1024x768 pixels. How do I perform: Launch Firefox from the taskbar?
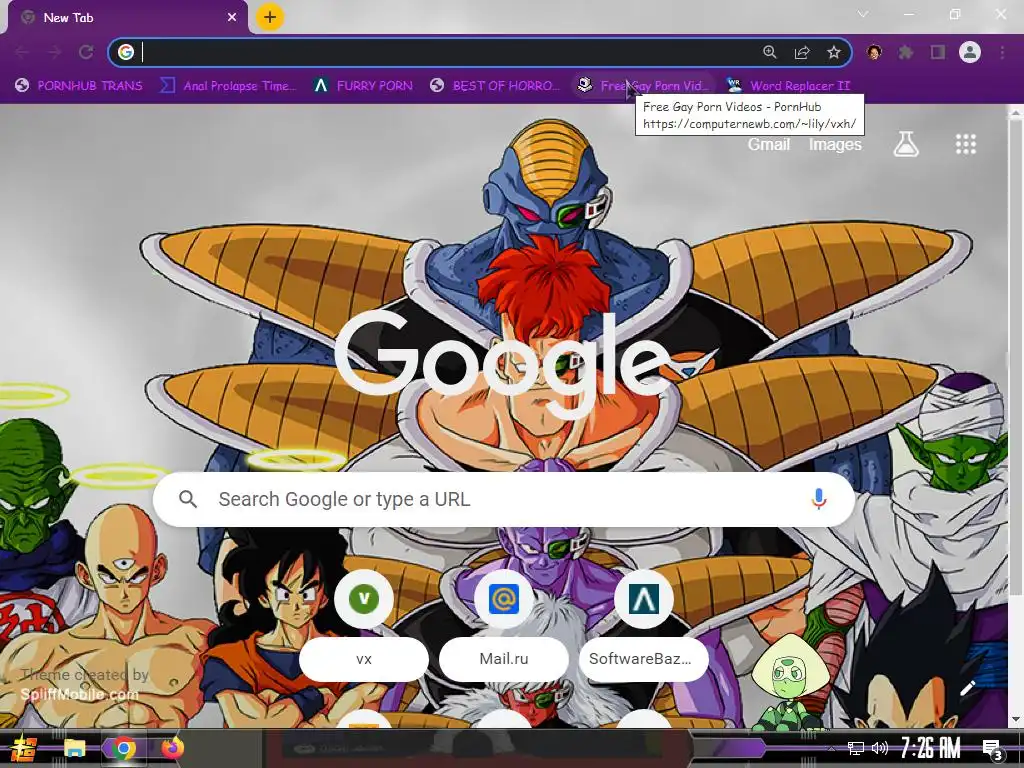pos(172,748)
